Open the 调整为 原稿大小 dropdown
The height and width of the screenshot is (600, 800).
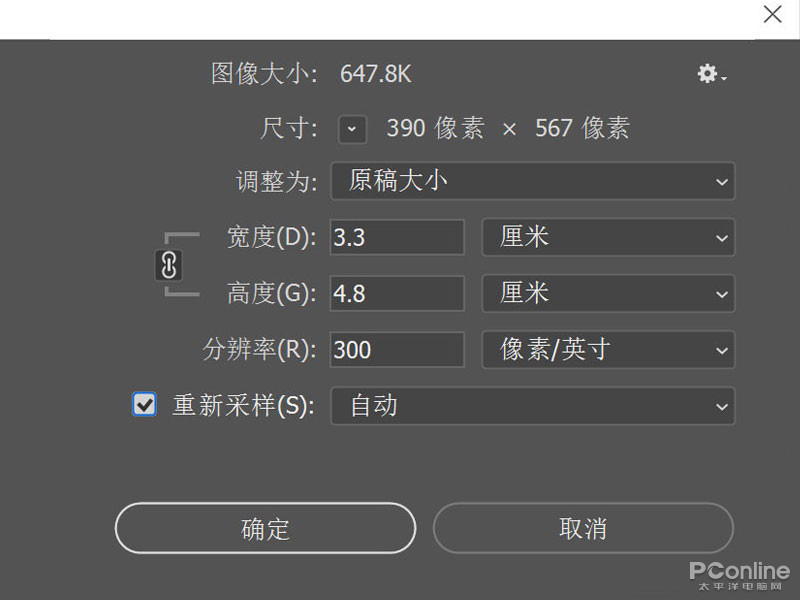532,181
